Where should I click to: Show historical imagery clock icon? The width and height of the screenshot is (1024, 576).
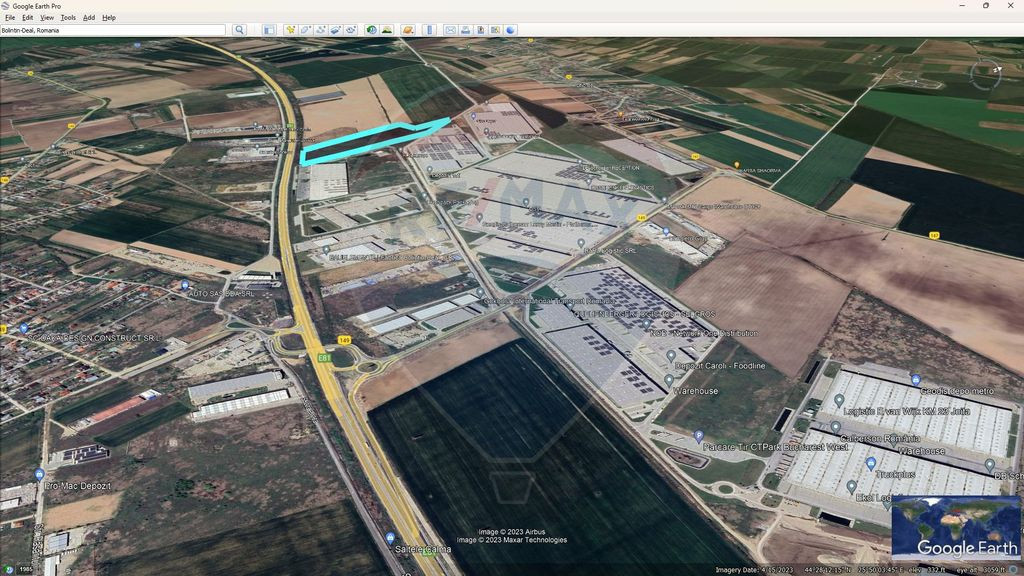(371, 30)
